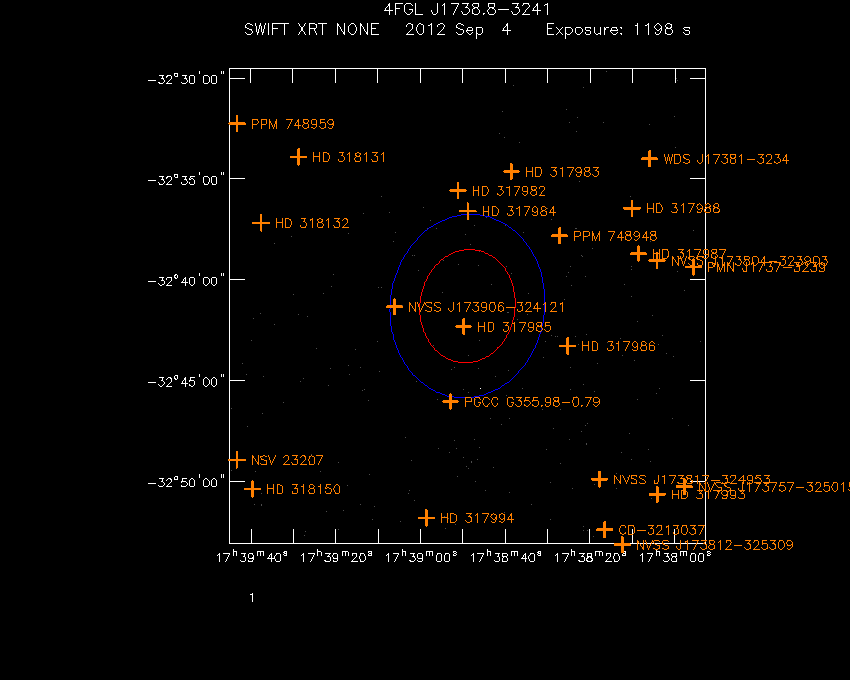The height and width of the screenshot is (680, 850).
Task: Select the cross marker of NVSS J173757-325015
Action: [684, 486]
